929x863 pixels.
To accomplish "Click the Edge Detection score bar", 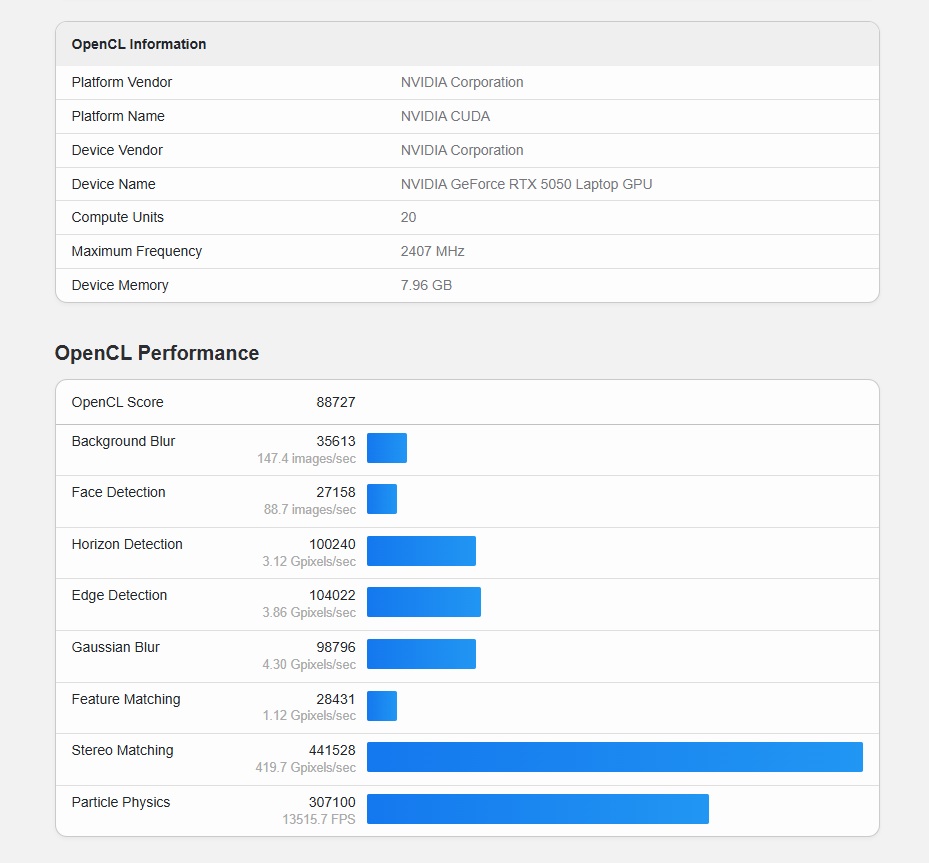I will 424,602.
